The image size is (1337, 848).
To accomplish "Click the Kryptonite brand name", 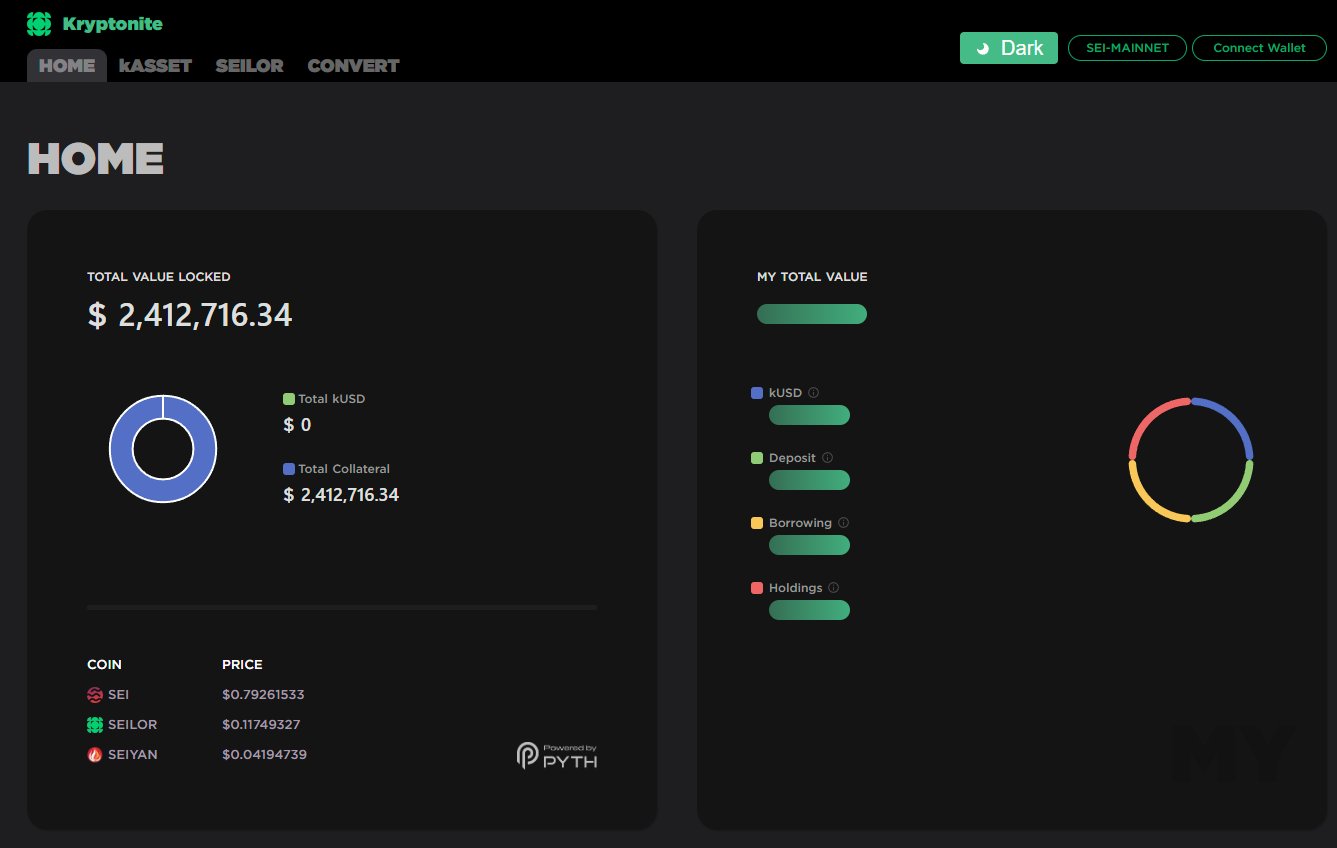I will coord(113,23).
